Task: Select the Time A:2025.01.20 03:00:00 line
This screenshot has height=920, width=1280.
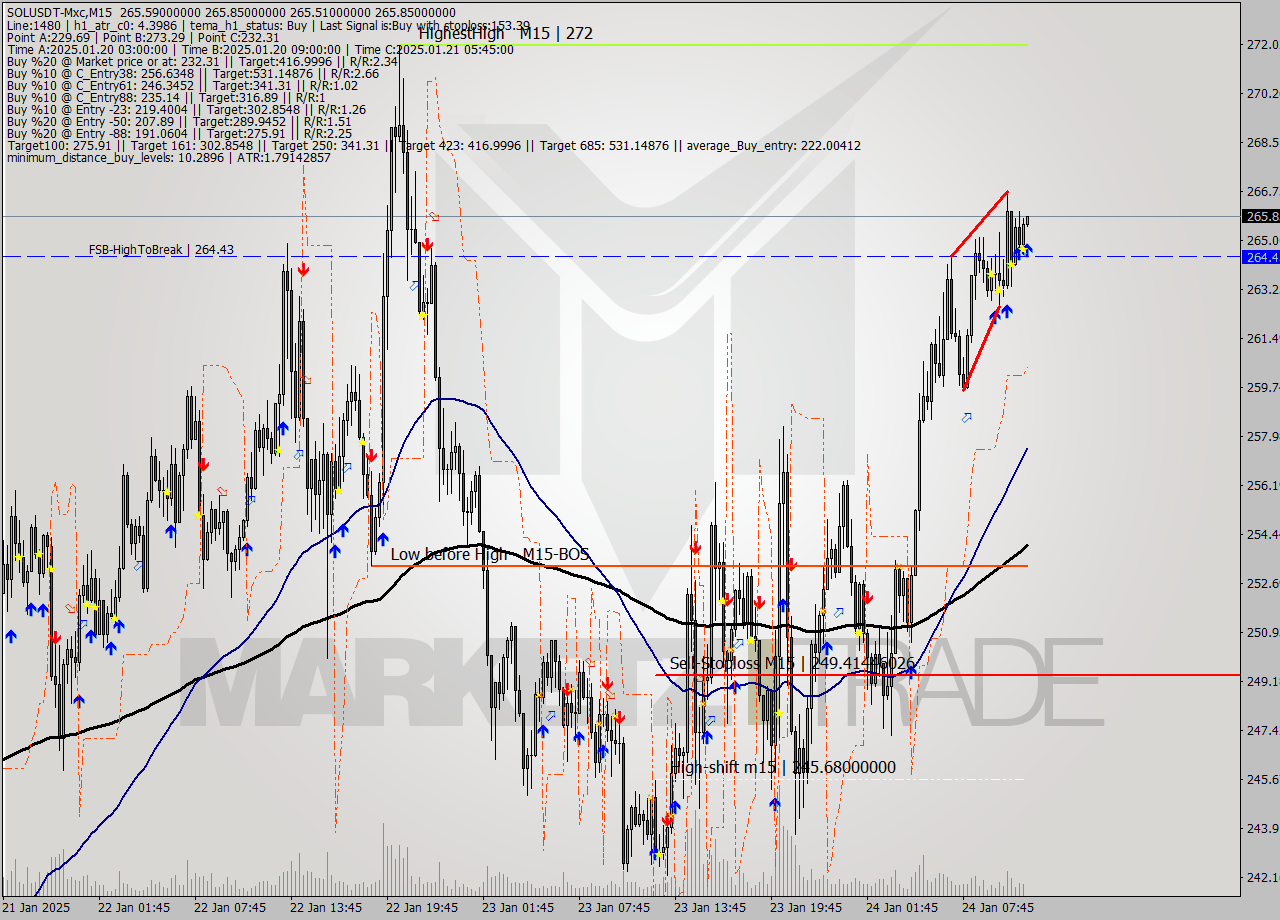Action: point(260,49)
